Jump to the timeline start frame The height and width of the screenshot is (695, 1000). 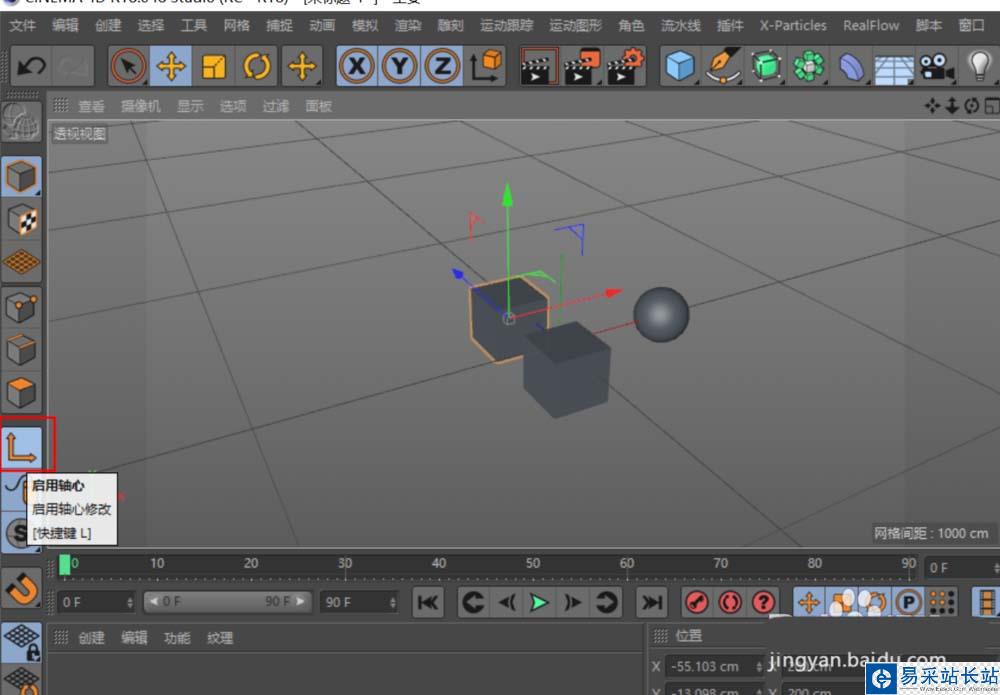(x=427, y=602)
